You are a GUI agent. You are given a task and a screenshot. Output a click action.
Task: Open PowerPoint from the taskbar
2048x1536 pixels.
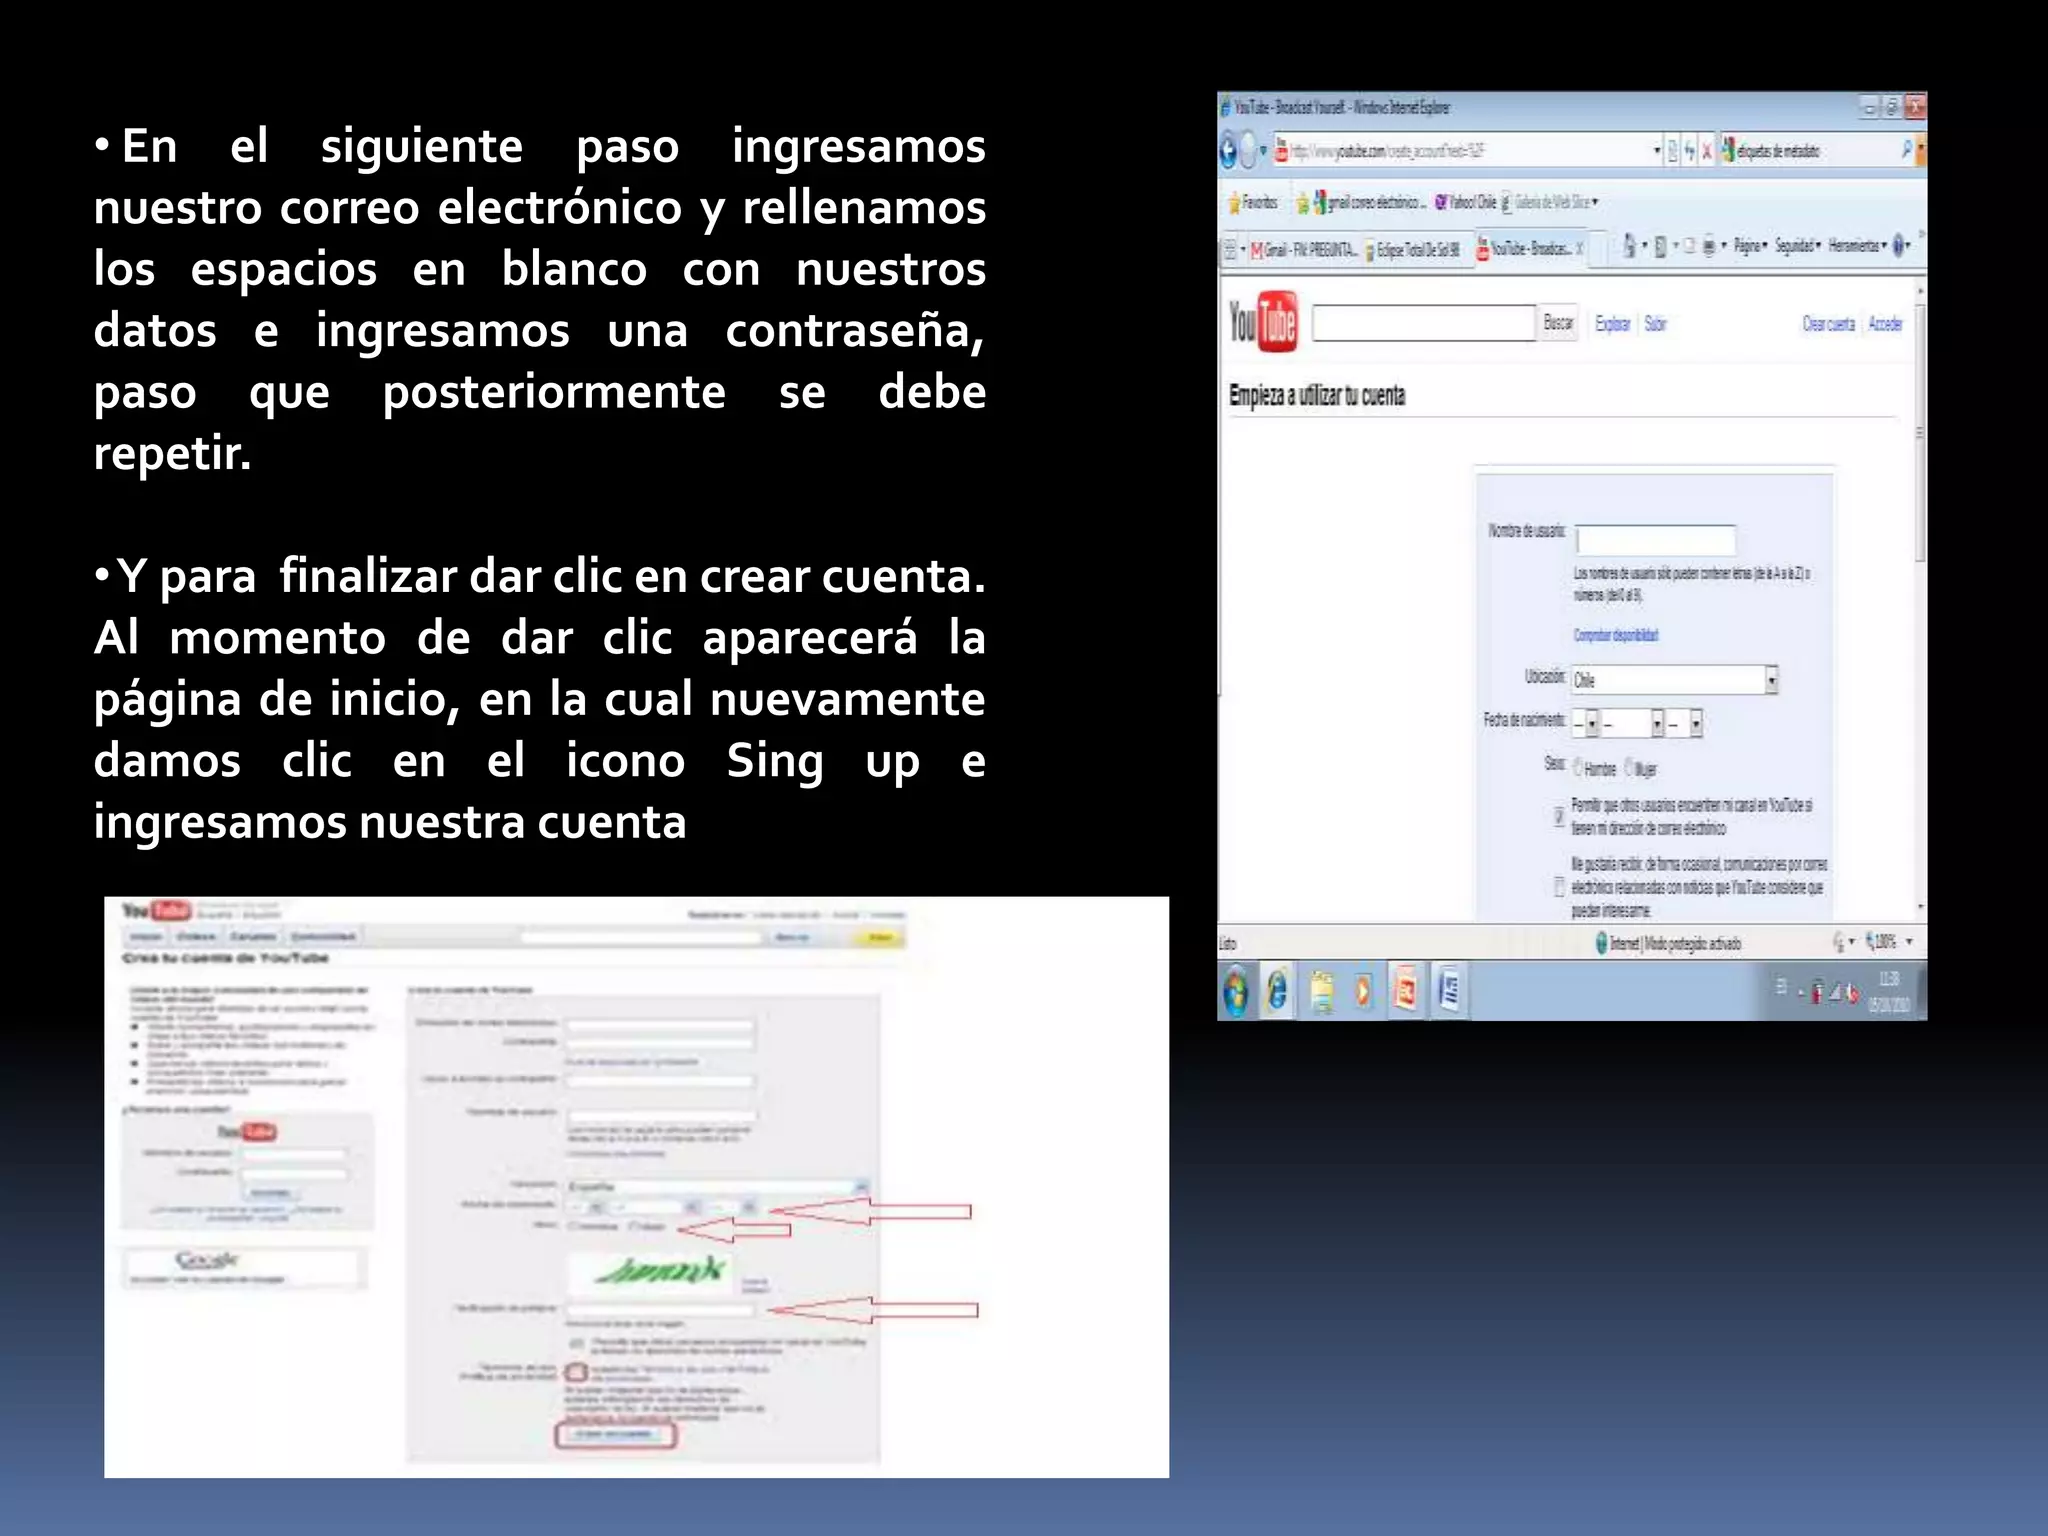point(1405,991)
